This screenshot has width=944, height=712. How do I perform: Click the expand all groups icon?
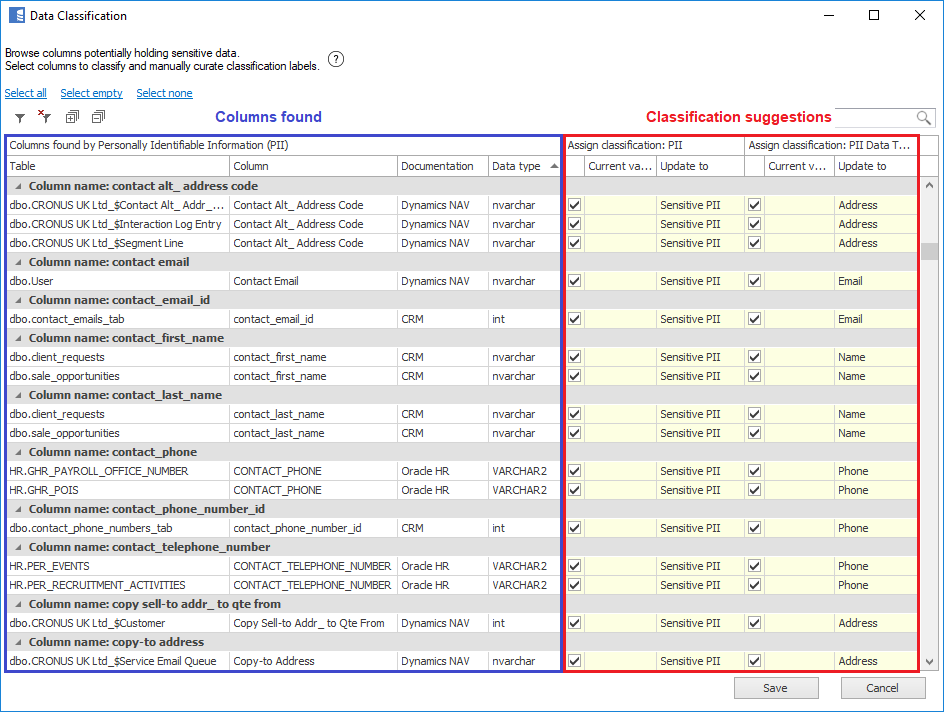click(72, 118)
